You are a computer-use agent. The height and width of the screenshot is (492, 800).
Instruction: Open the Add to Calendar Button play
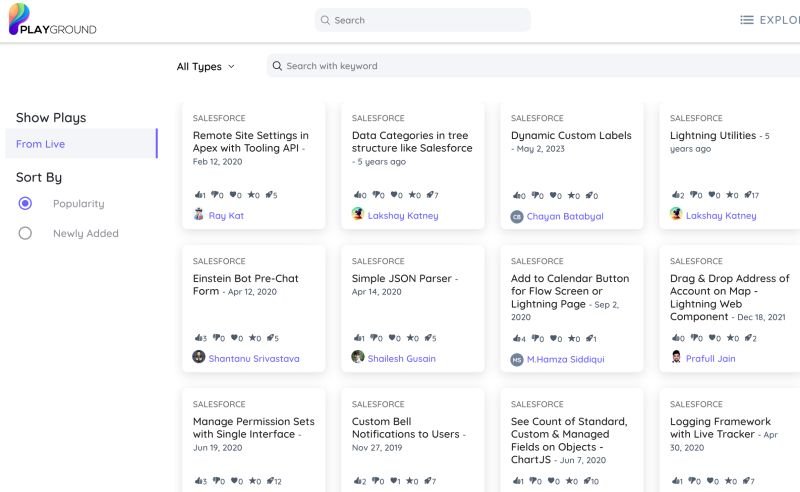(570, 291)
